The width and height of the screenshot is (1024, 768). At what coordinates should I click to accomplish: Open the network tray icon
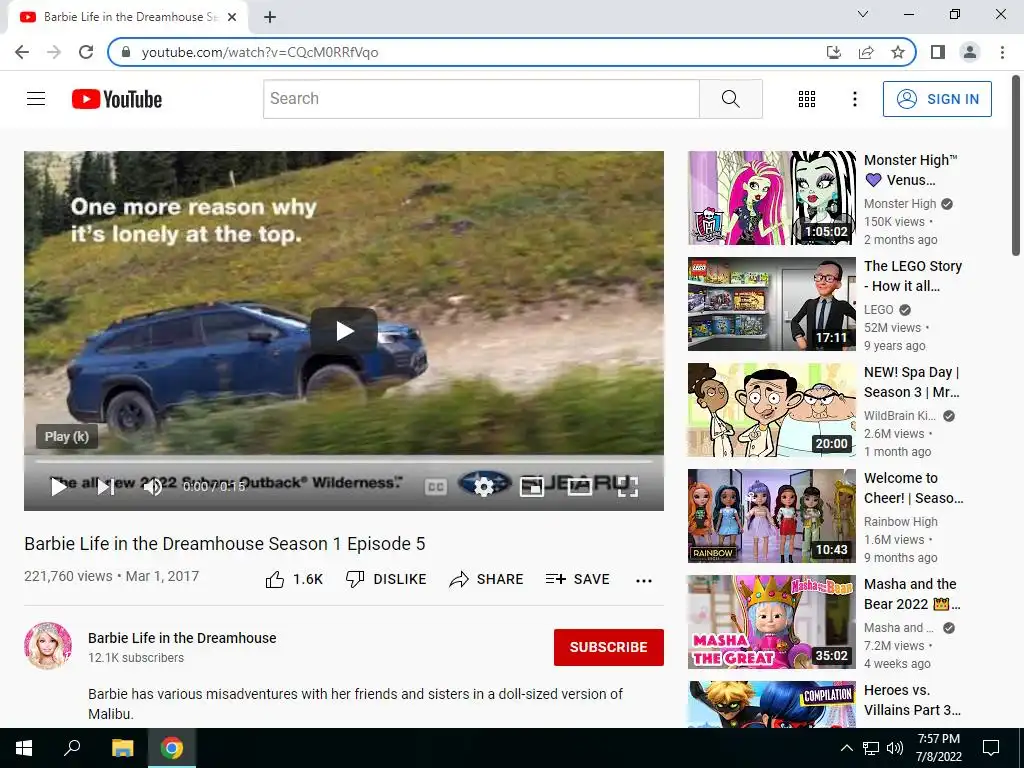point(871,748)
